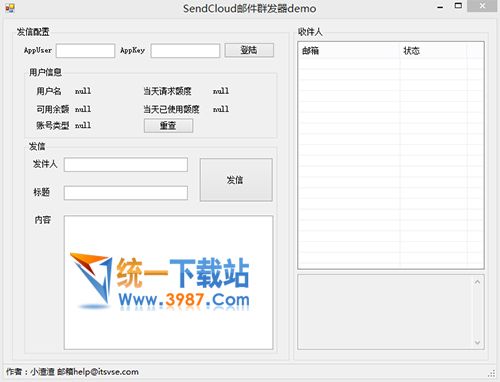The width and height of the screenshot is (500, 382).
Task: Click the window resize grip icon
Action: click(492, 373)
